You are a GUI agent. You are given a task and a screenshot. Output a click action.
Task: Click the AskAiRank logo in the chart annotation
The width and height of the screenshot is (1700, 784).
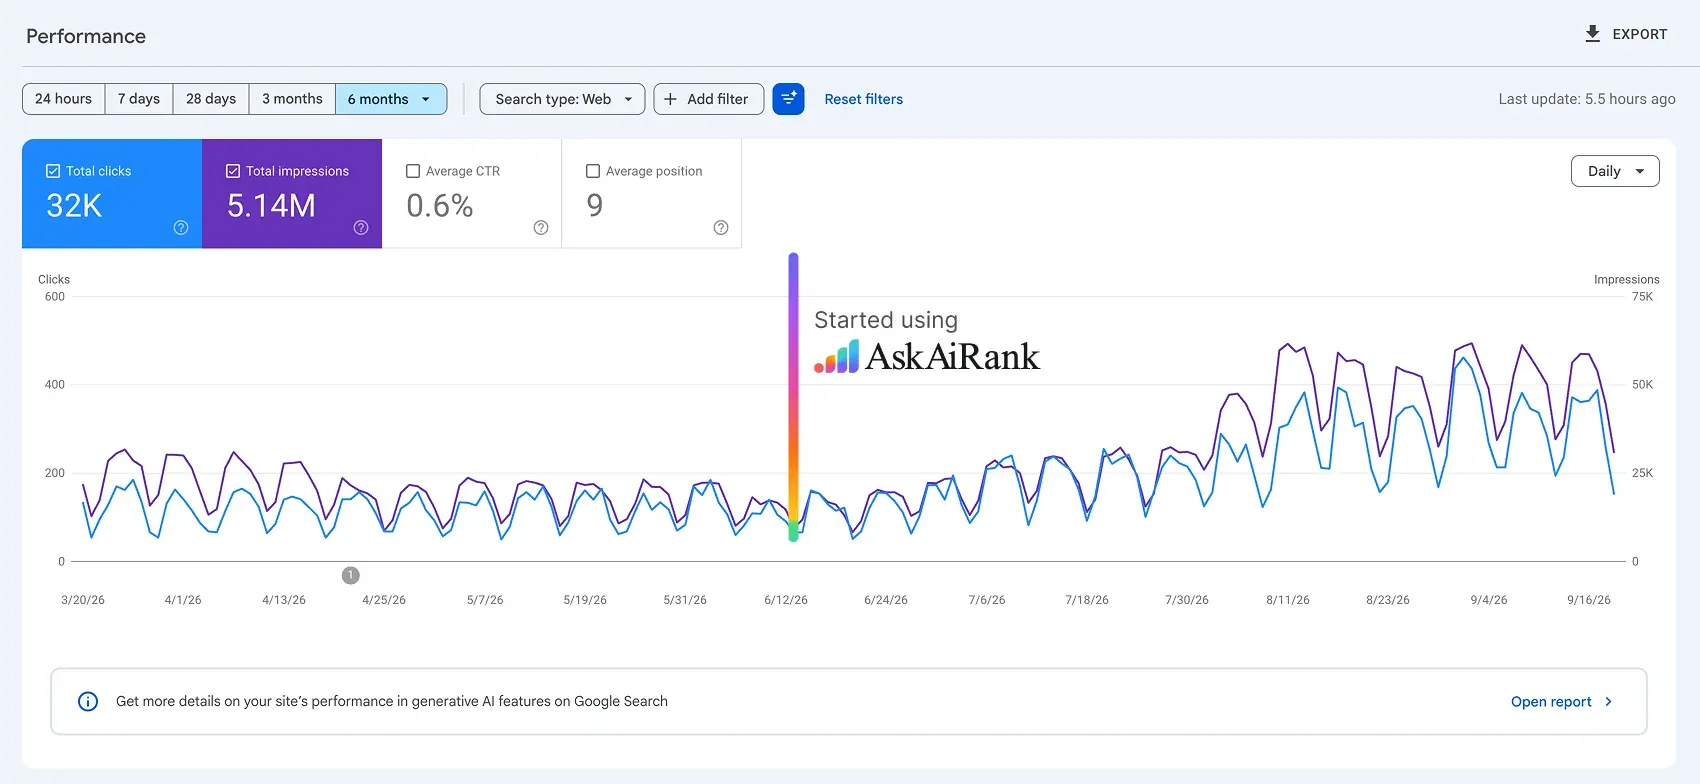pos(927,357)
